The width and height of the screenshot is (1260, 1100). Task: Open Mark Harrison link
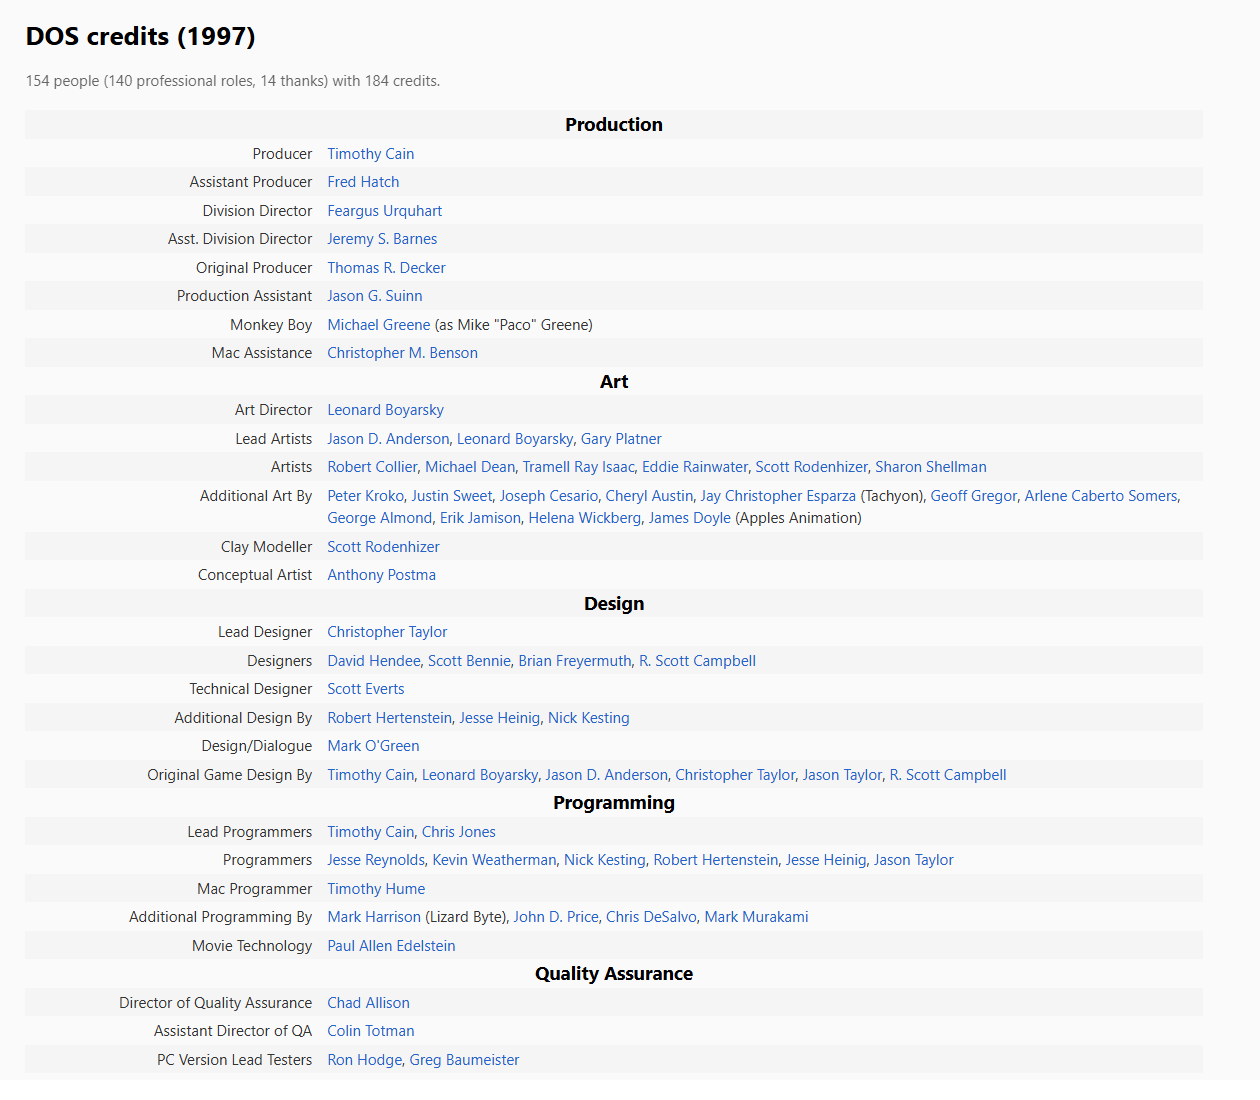click(373, 917)
